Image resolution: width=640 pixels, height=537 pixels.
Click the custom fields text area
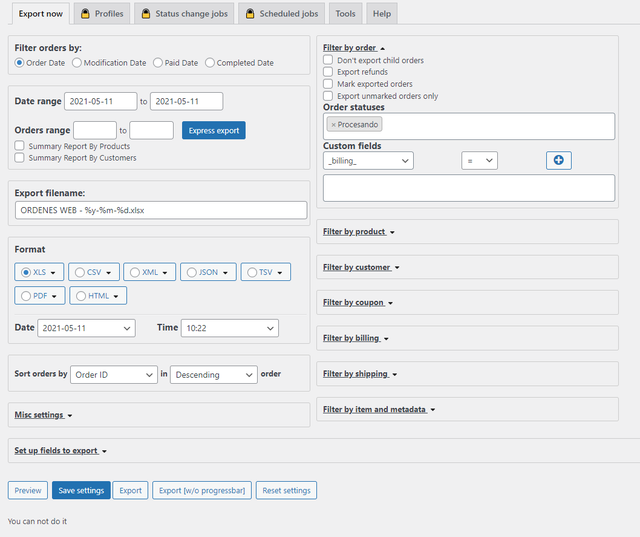pyautogui.click(x=469, y=188)
